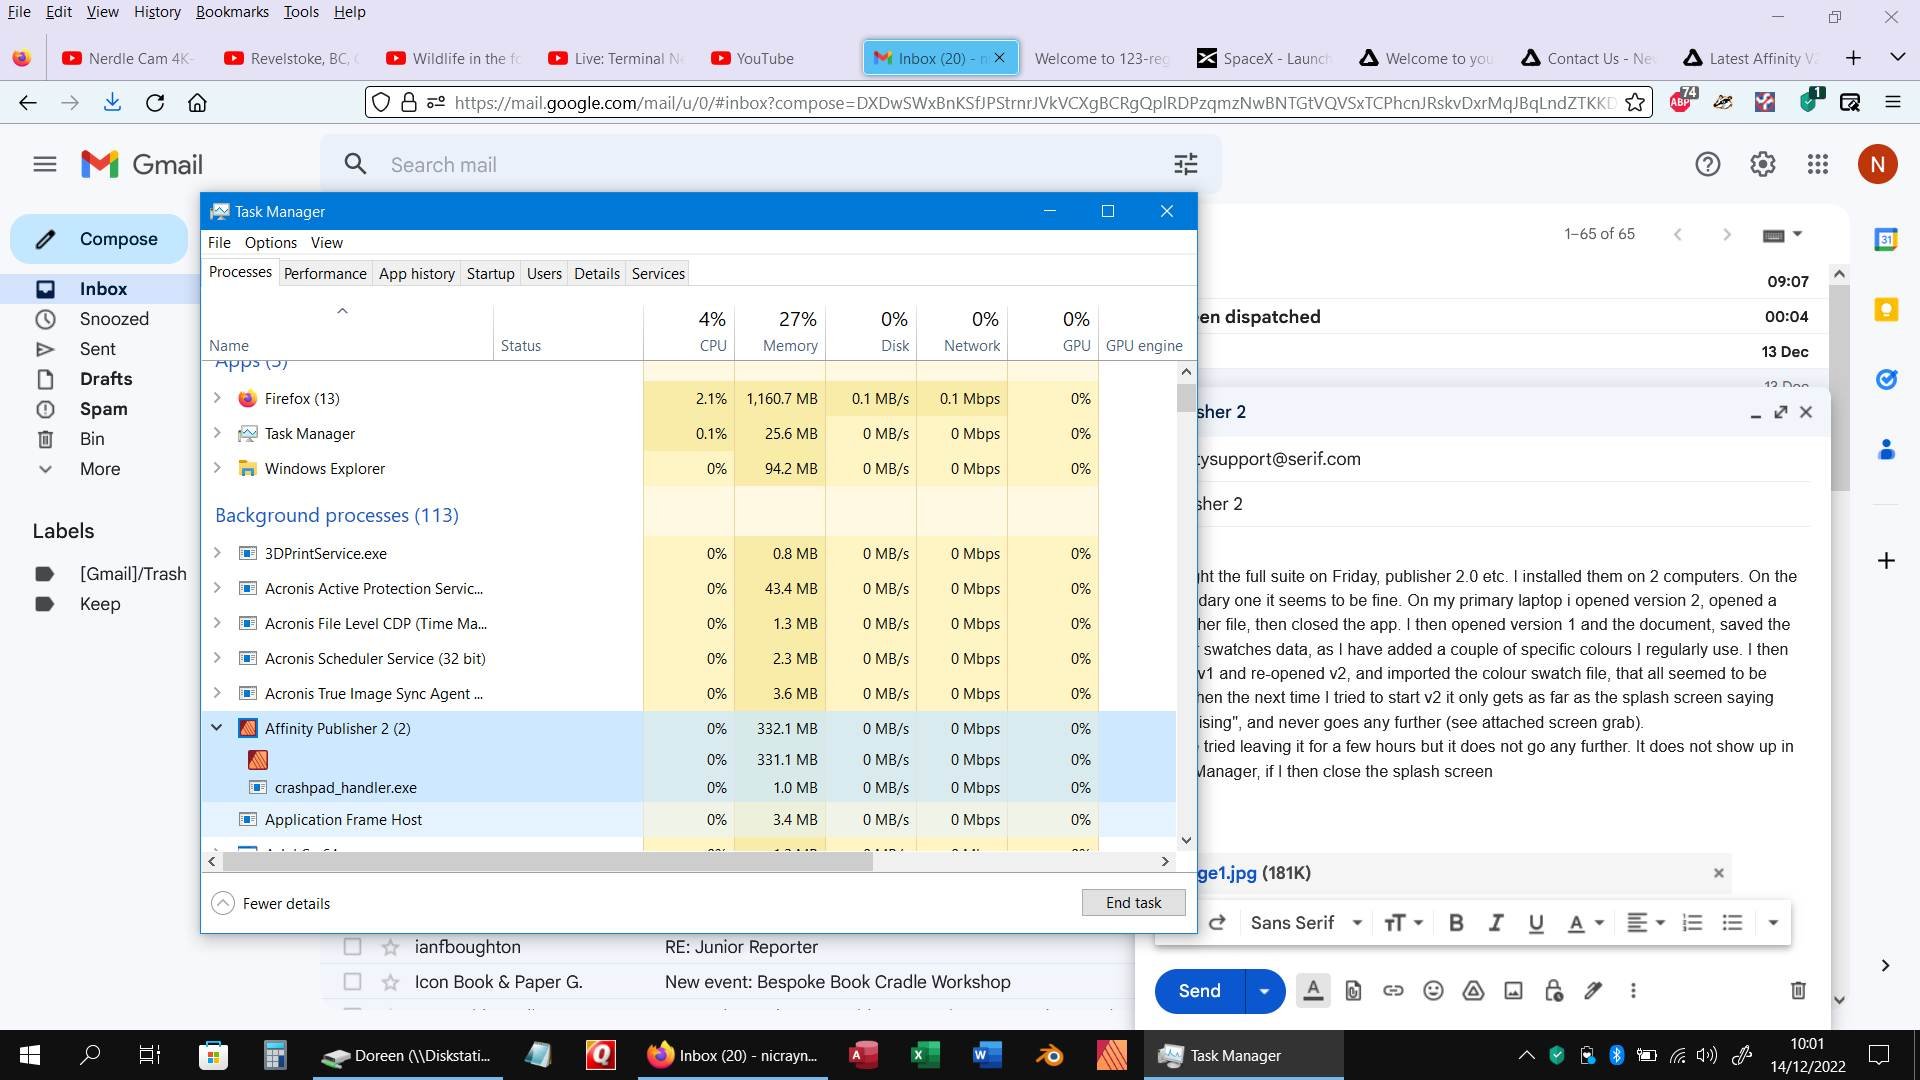Open Details tab in Task Manager
This screenshot has width=1920, height=1080.
point(597,273)
